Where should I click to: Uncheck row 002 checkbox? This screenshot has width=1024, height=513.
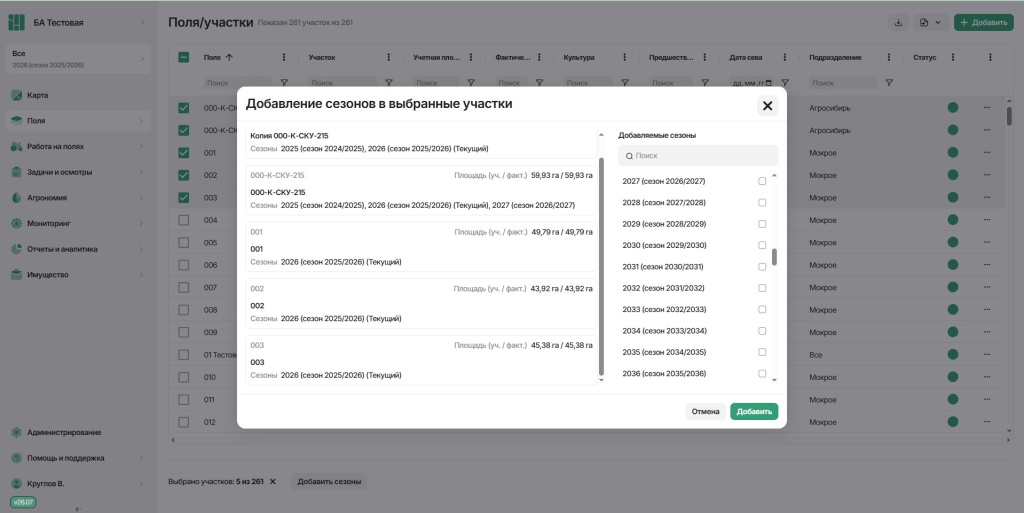click(184, 175)
